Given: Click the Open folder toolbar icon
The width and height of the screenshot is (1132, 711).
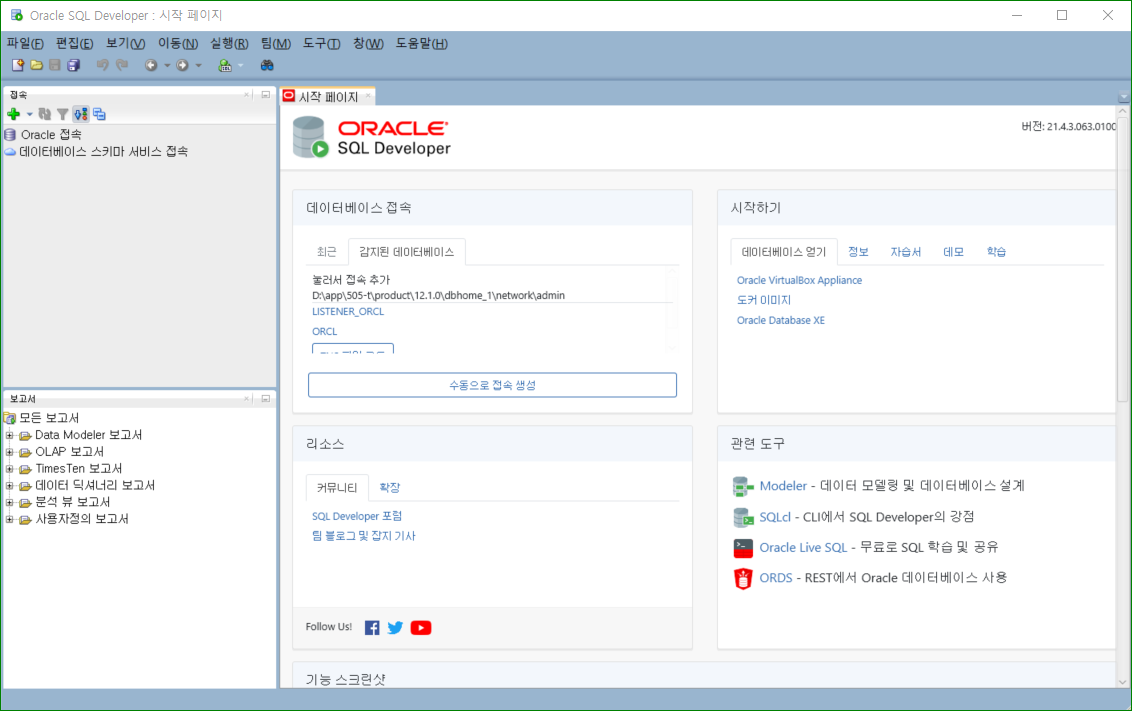Looking at the screenshot, I should [36, 66].
